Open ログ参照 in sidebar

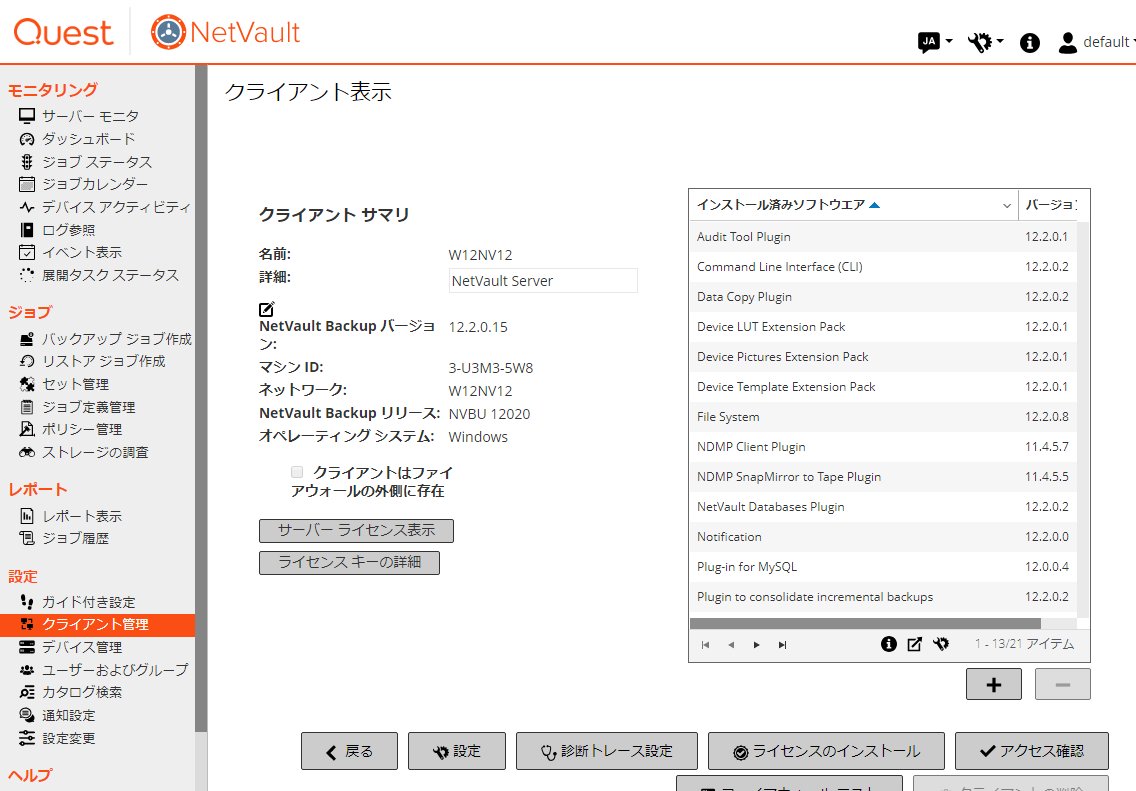68,230
